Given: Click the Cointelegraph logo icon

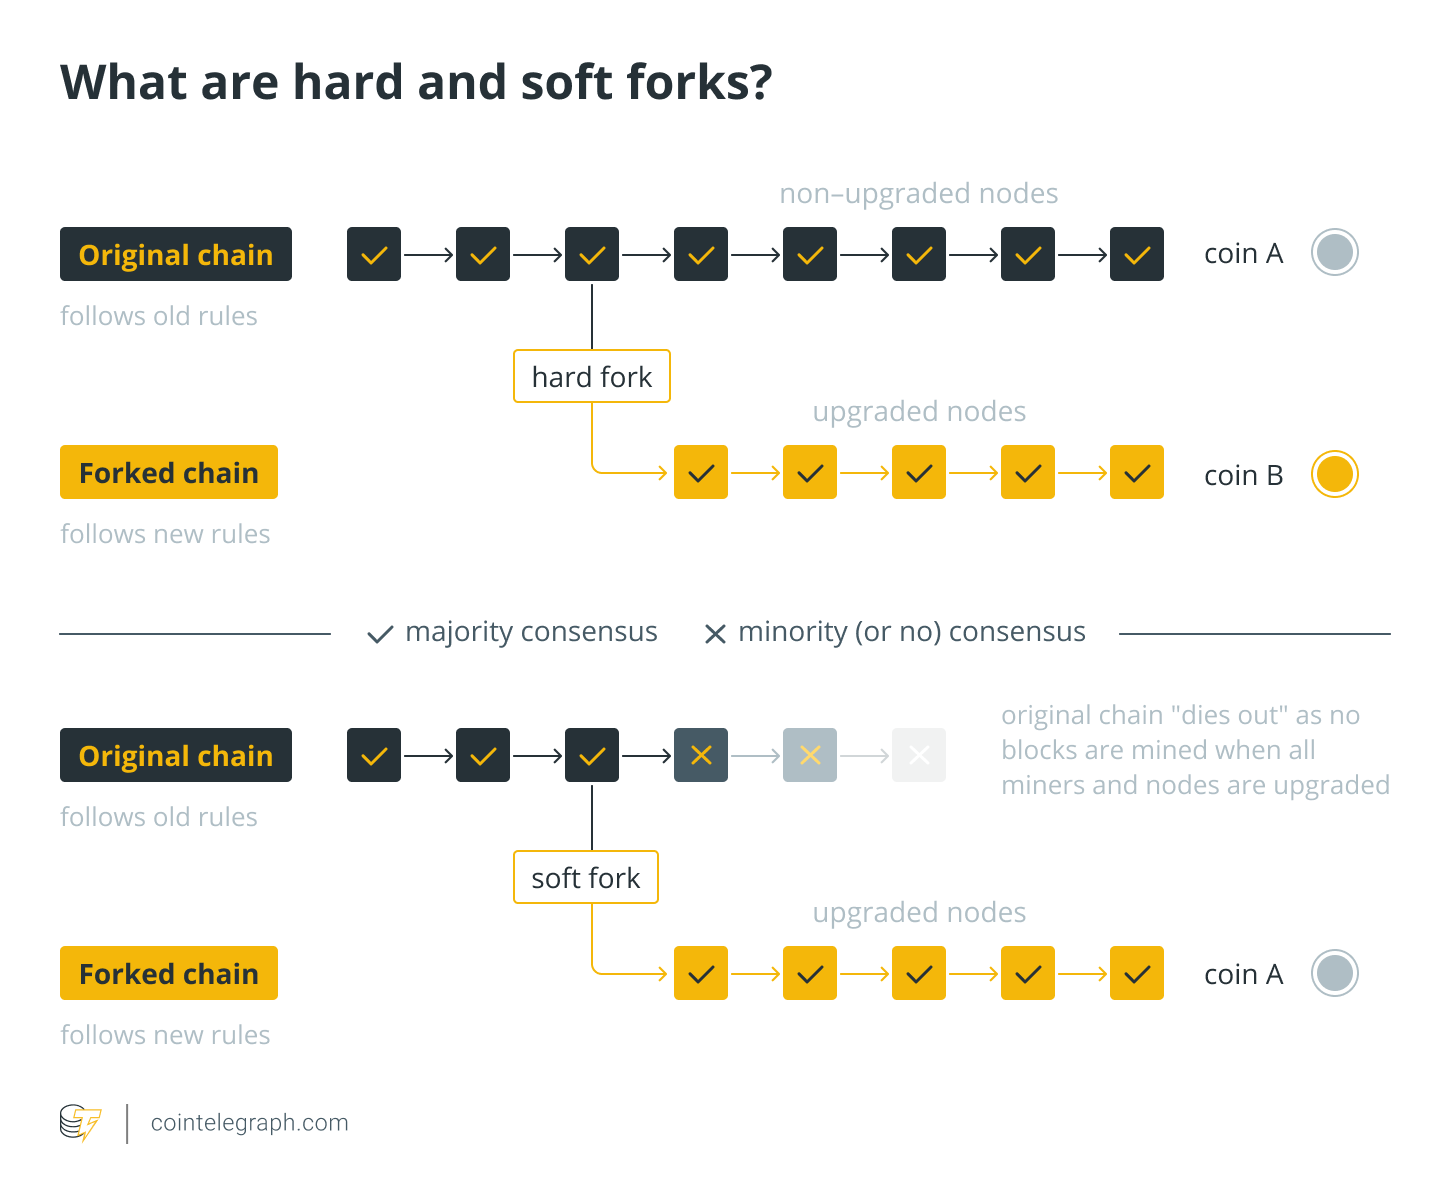Looking at the screenshot, I should [80, 1123].
